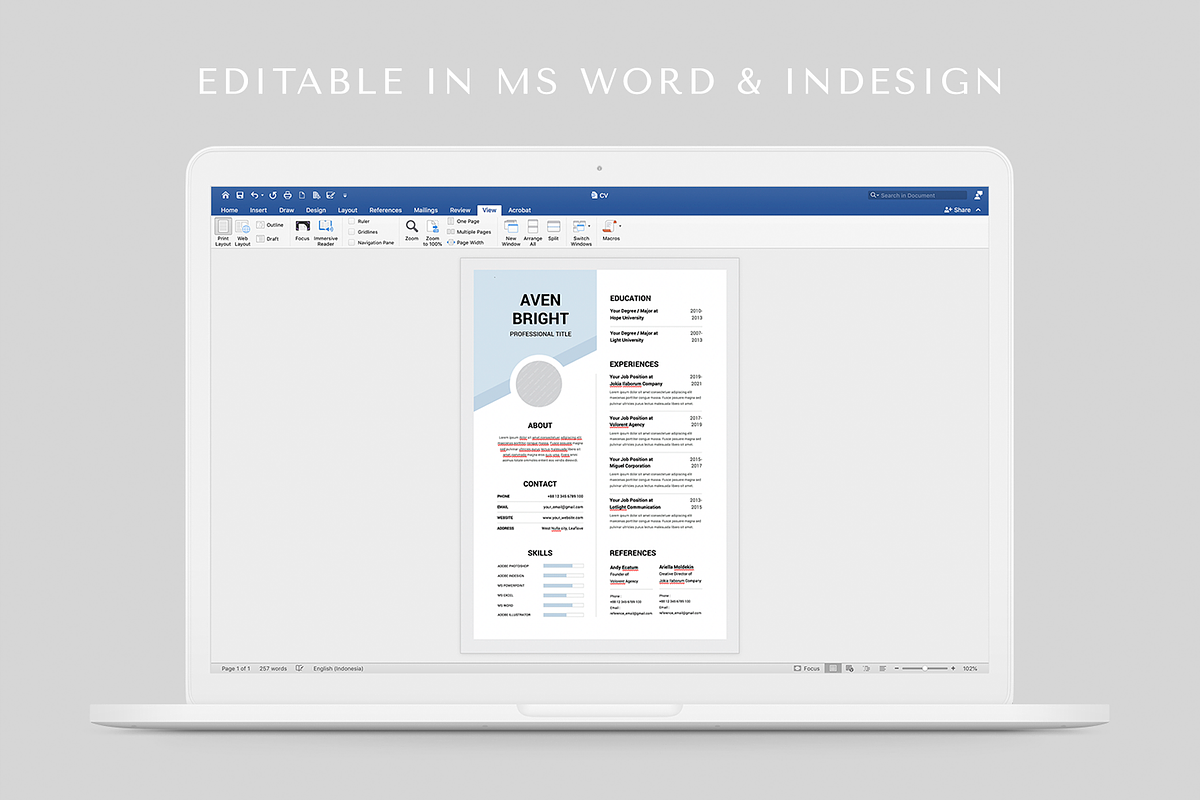Enter Focus mode from the ribbon
The width and height of the screenshot is (1200, 800).
pos(302,233)
